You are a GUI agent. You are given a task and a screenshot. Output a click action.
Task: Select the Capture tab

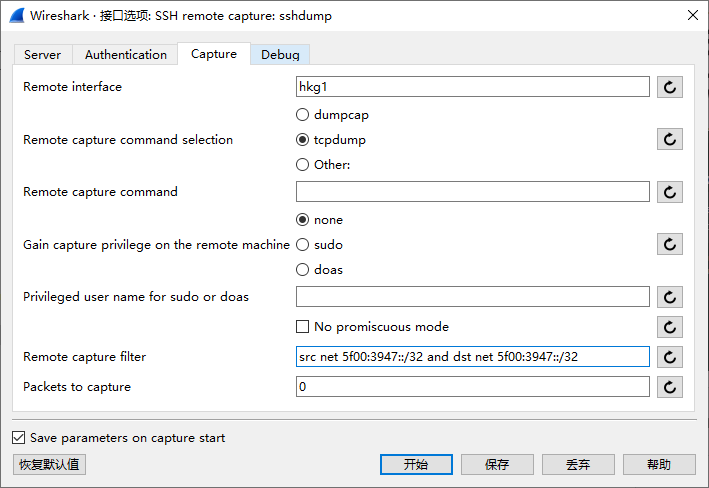coord(214,54)
